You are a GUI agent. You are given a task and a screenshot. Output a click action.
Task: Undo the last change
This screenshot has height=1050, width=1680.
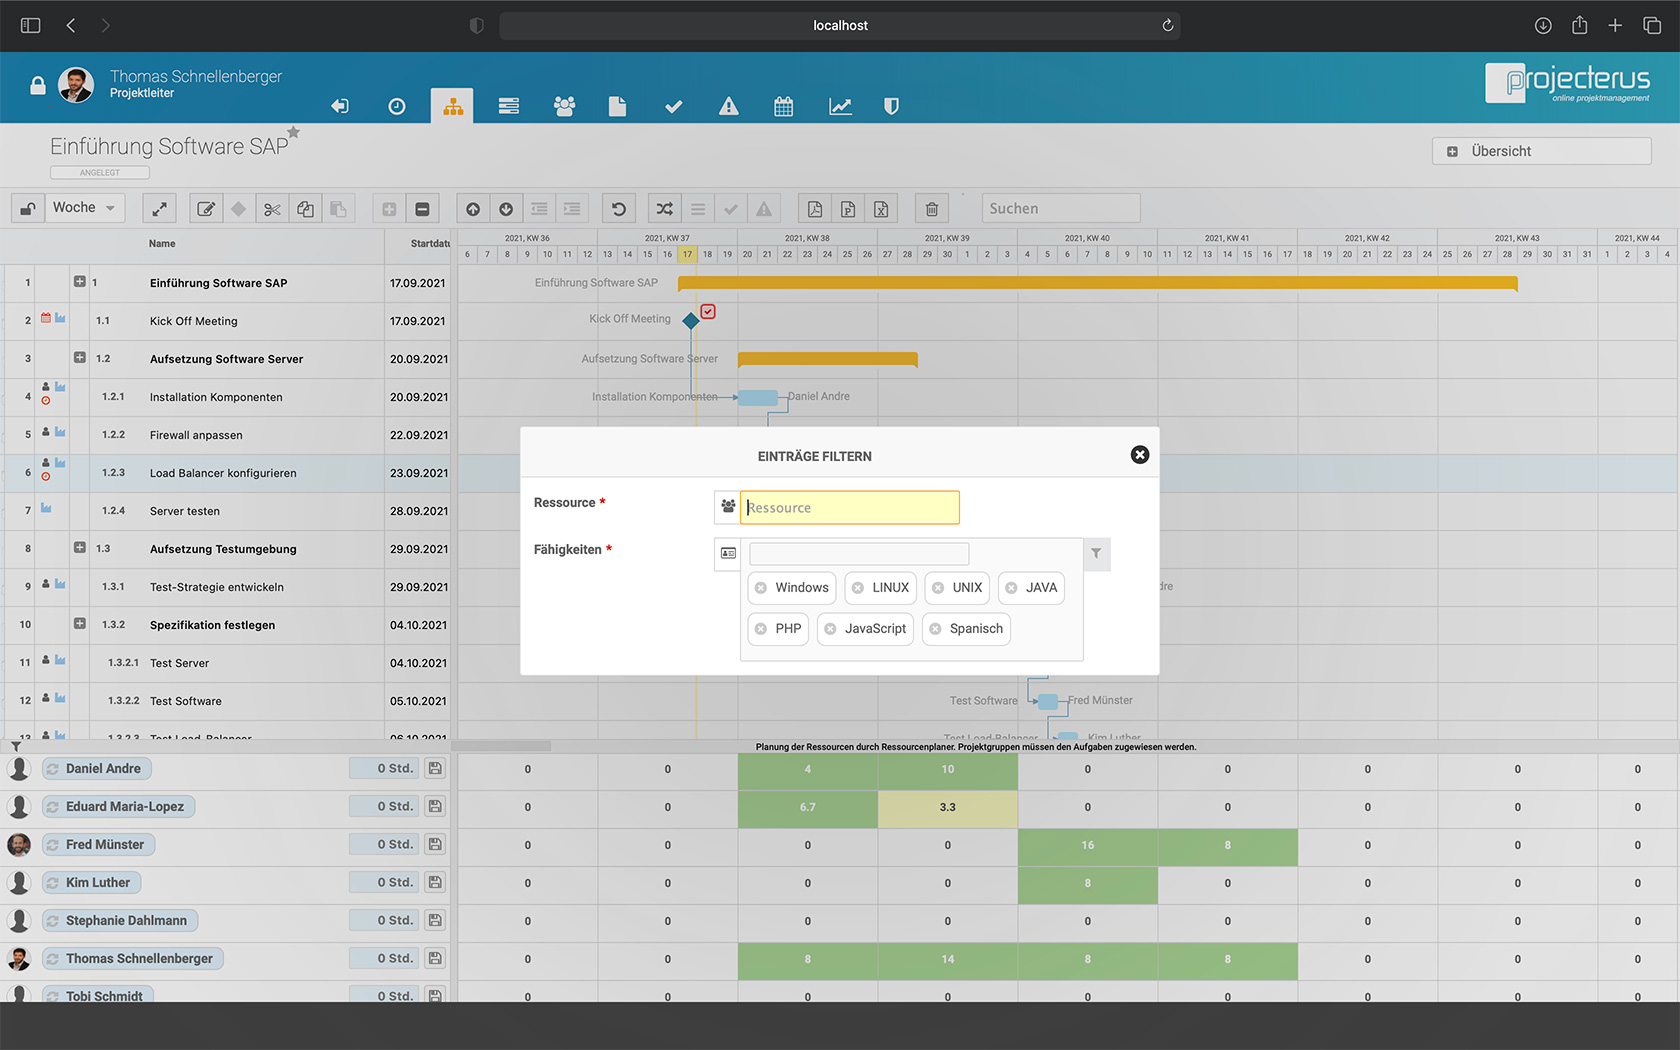pos(618,208)
